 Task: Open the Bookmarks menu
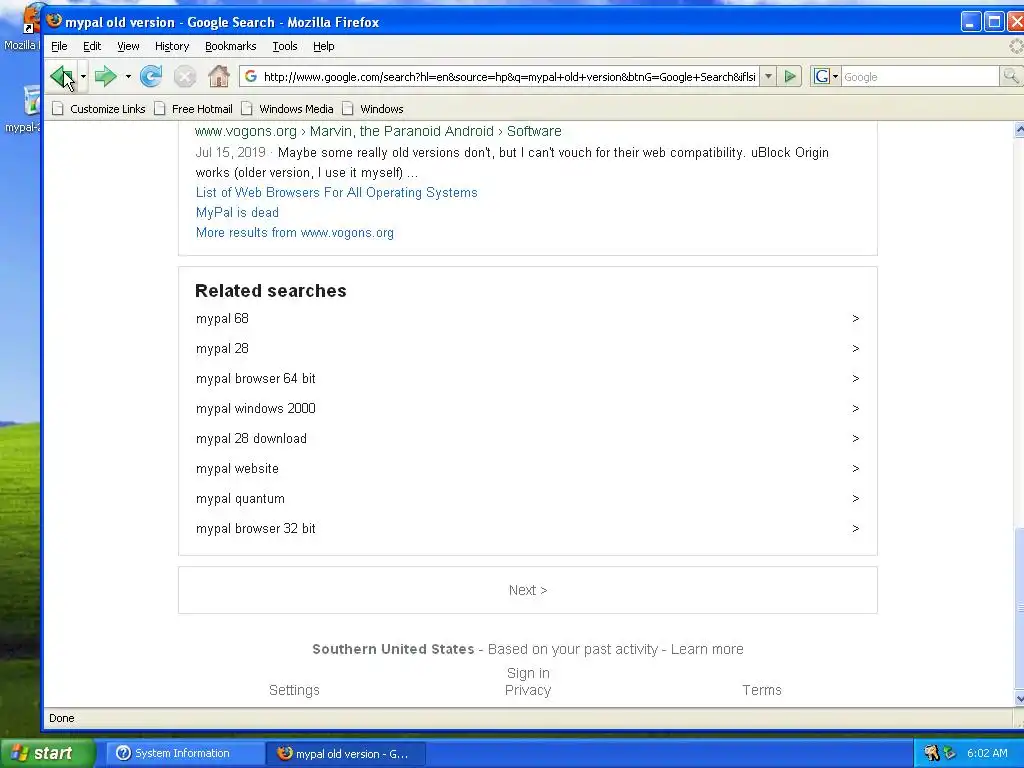pos(231,46)
